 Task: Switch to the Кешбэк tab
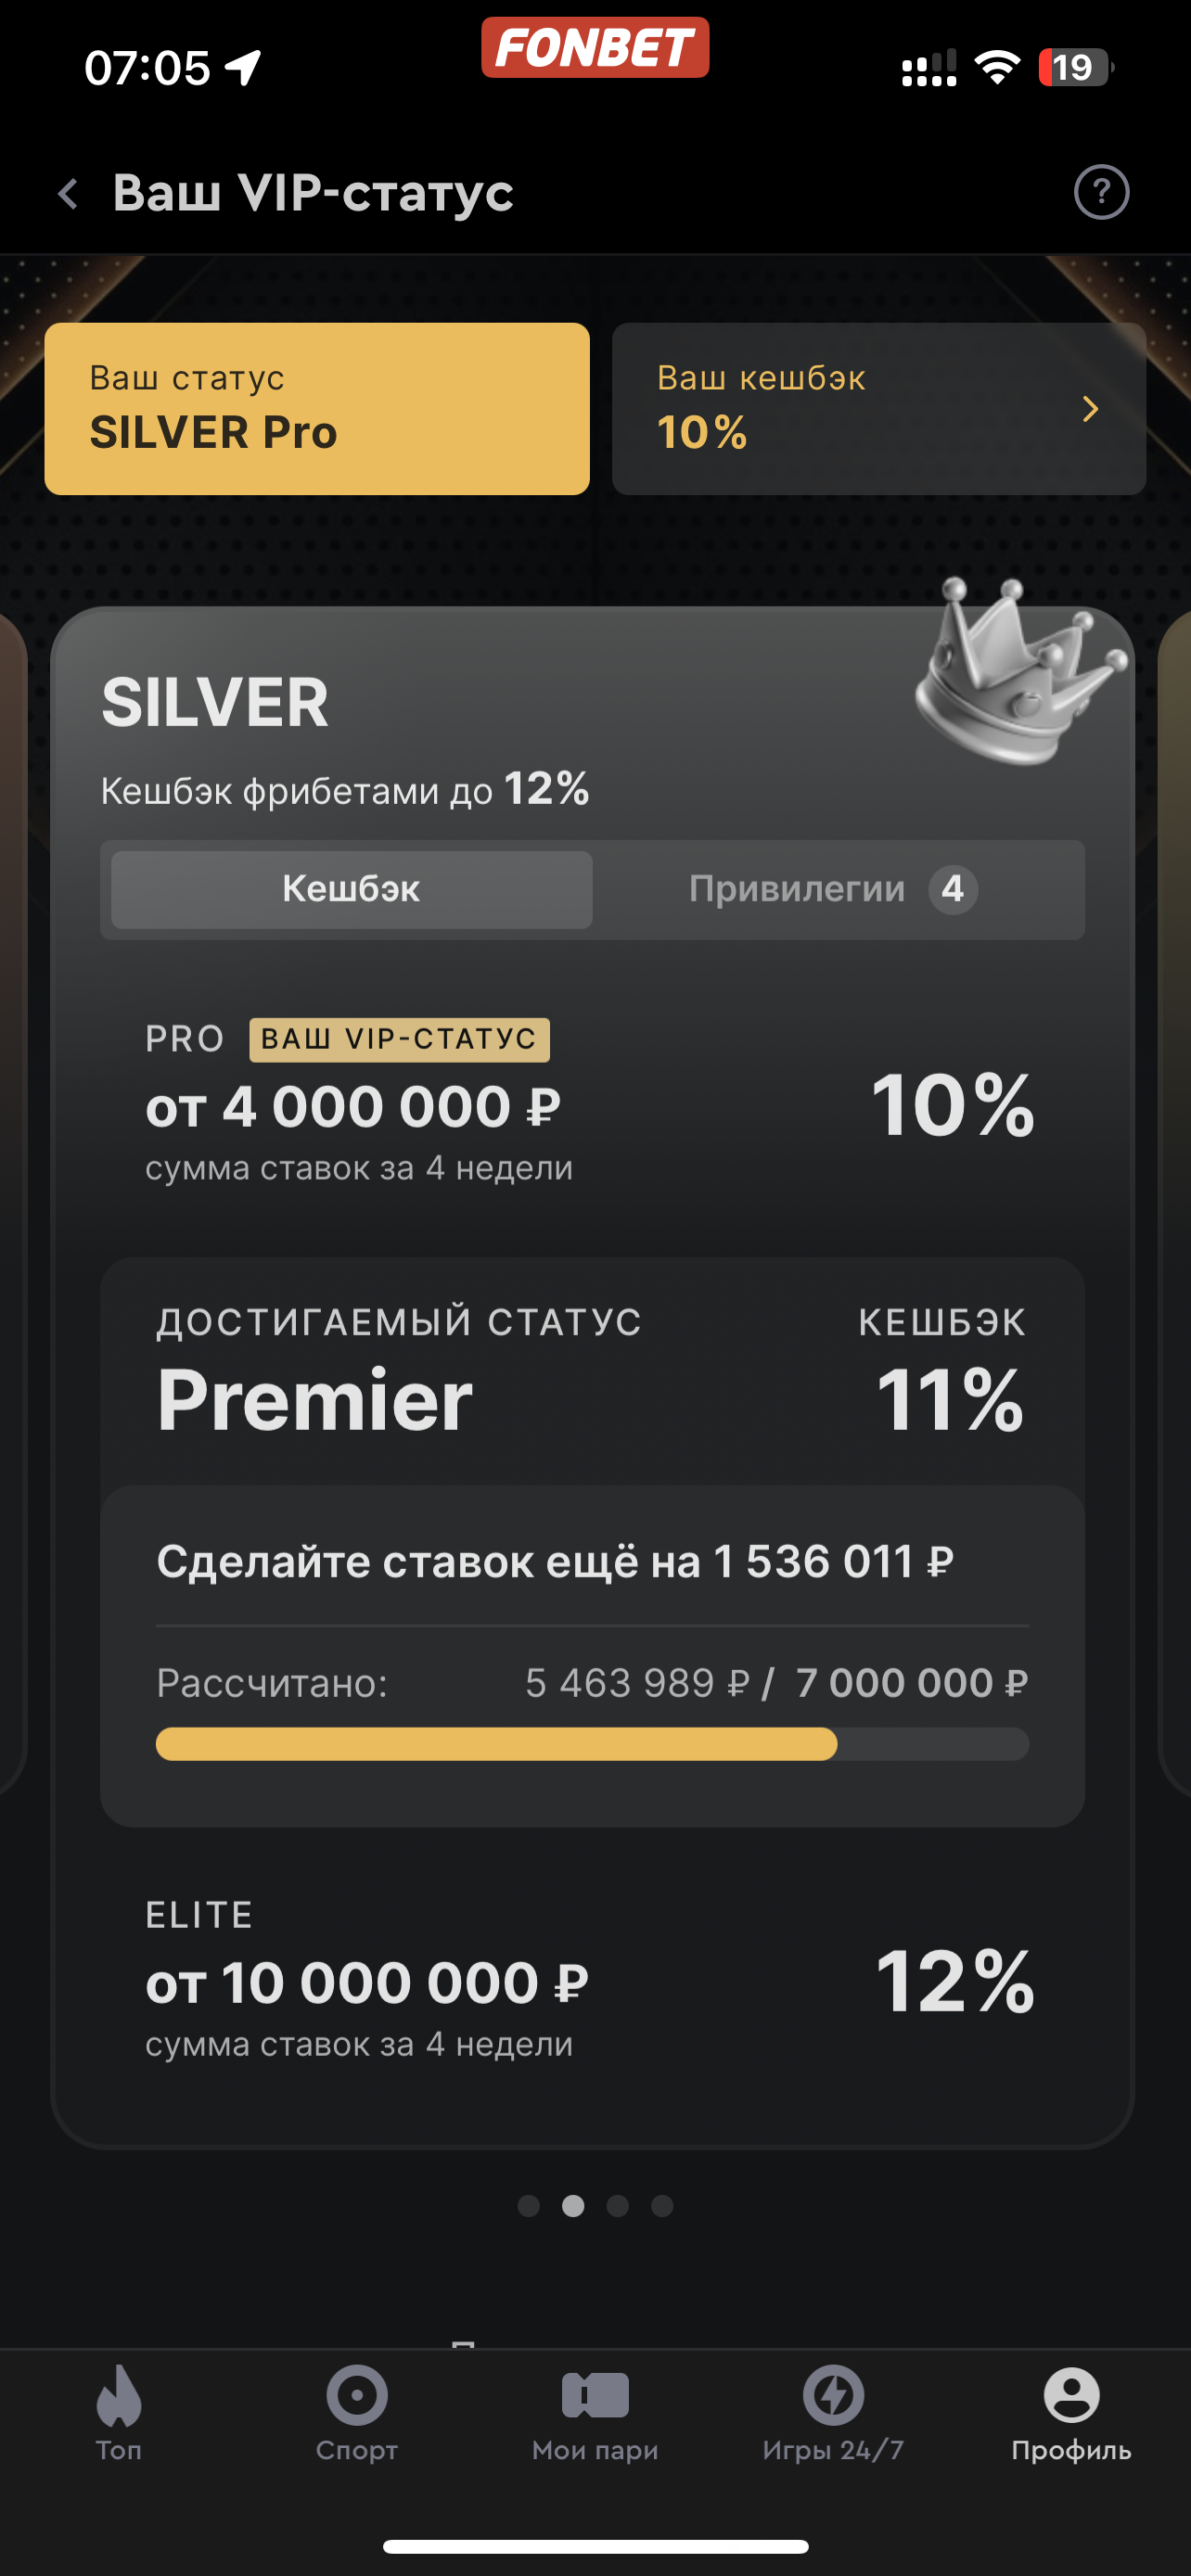[351, 889]
